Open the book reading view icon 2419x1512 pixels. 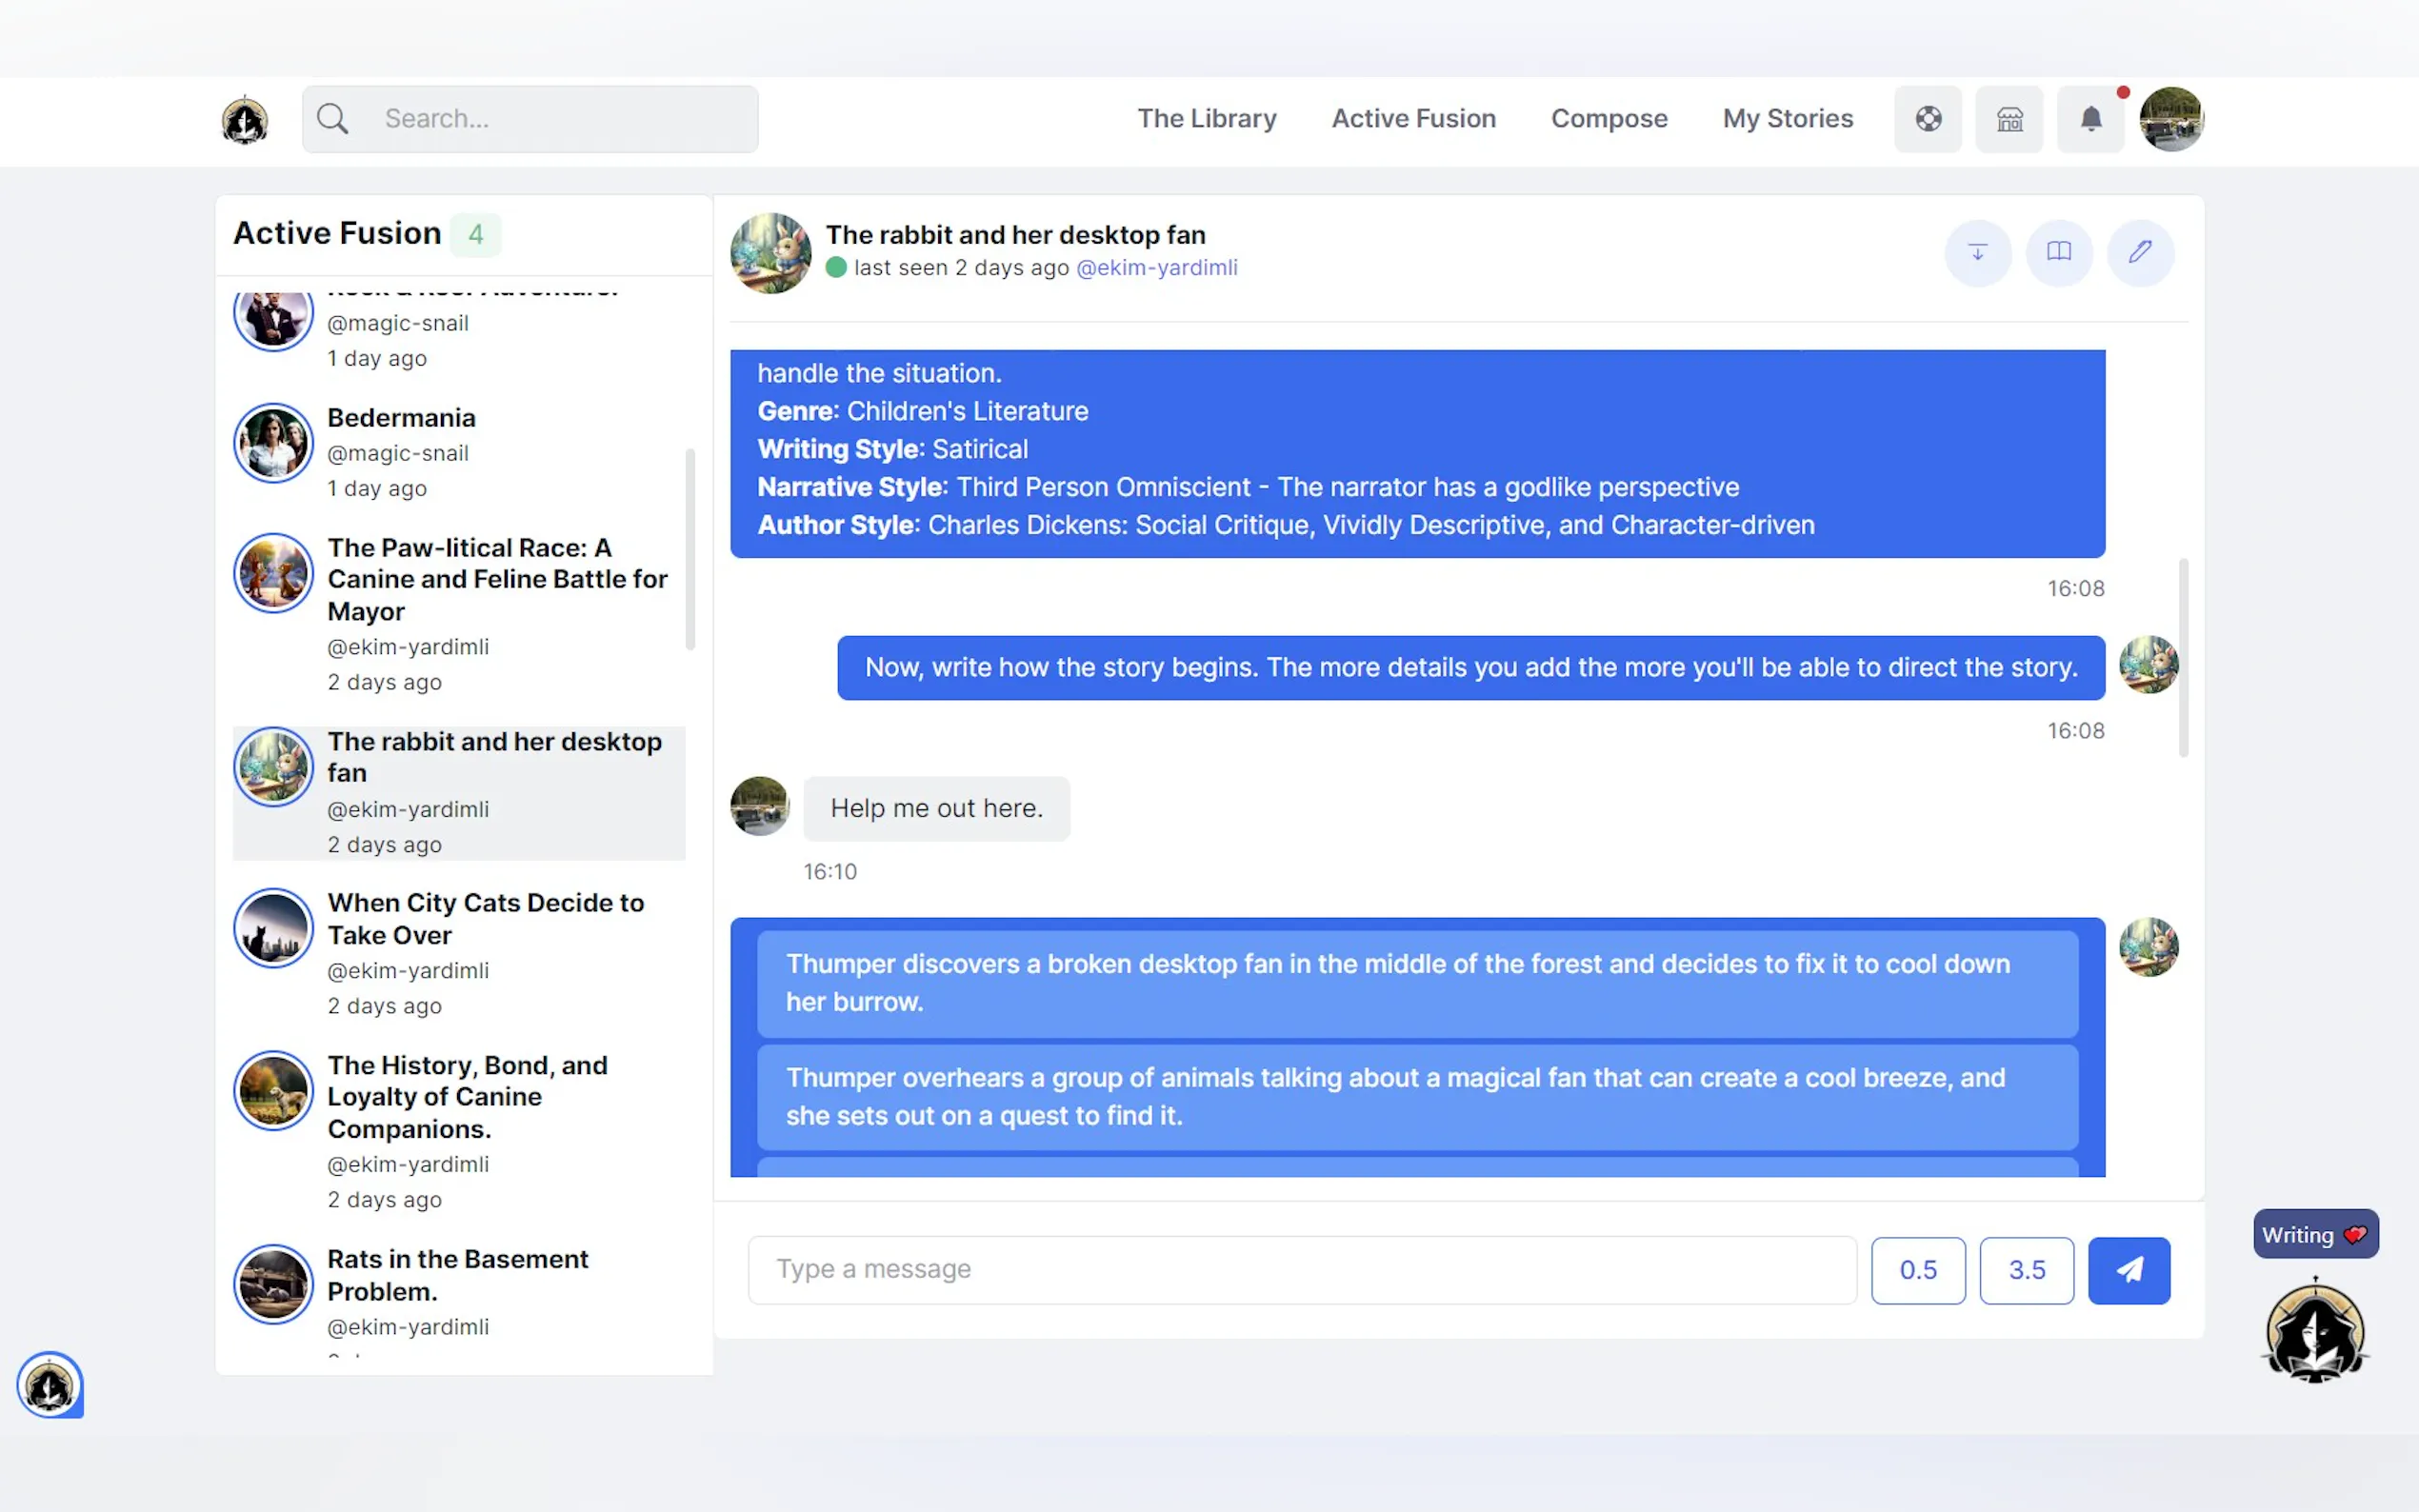(2058, 252)
